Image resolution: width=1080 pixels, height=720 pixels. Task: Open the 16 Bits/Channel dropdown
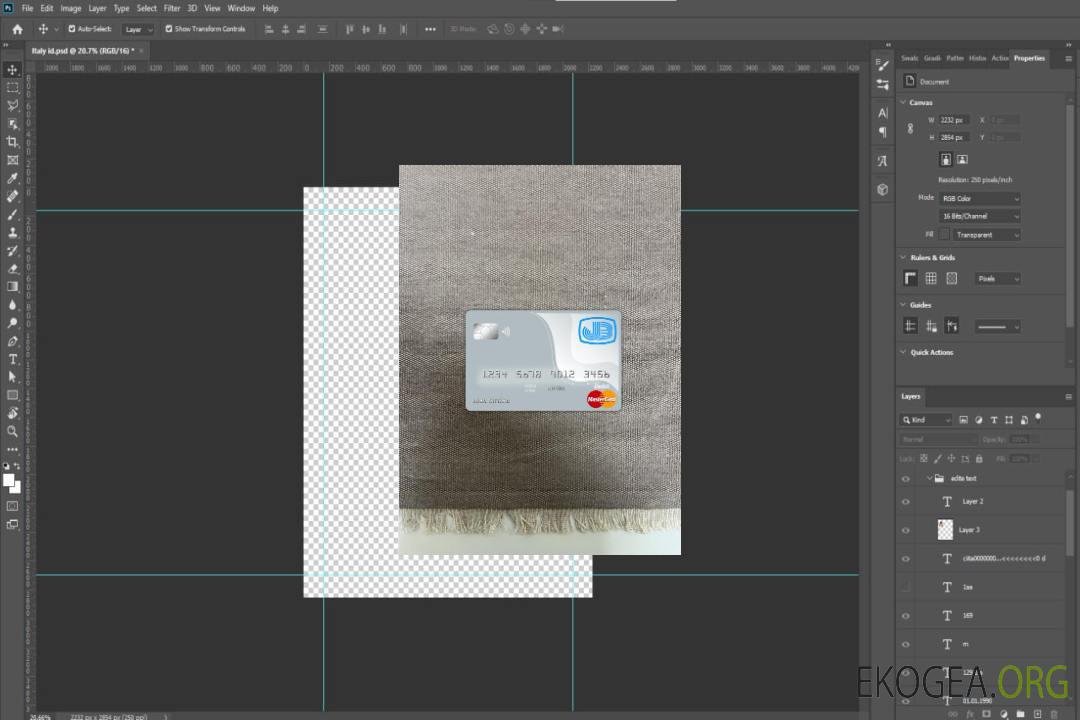coord(979,216)
